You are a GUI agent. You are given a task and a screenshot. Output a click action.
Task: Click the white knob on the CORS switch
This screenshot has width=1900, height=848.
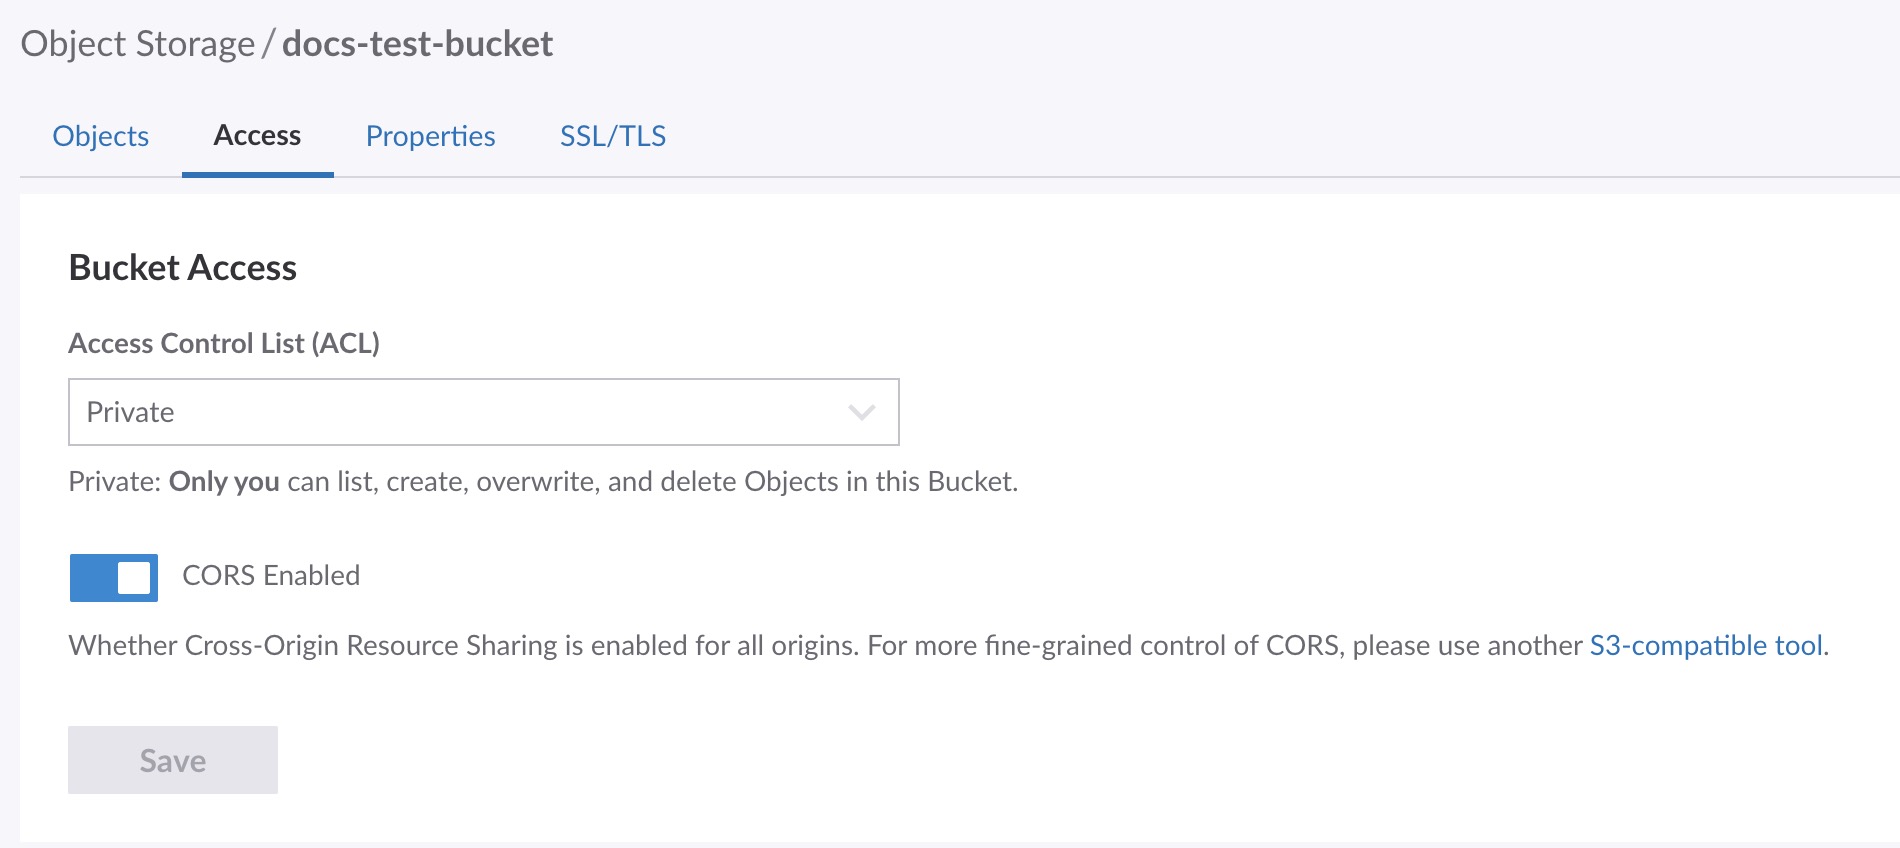tap(134, 578)
